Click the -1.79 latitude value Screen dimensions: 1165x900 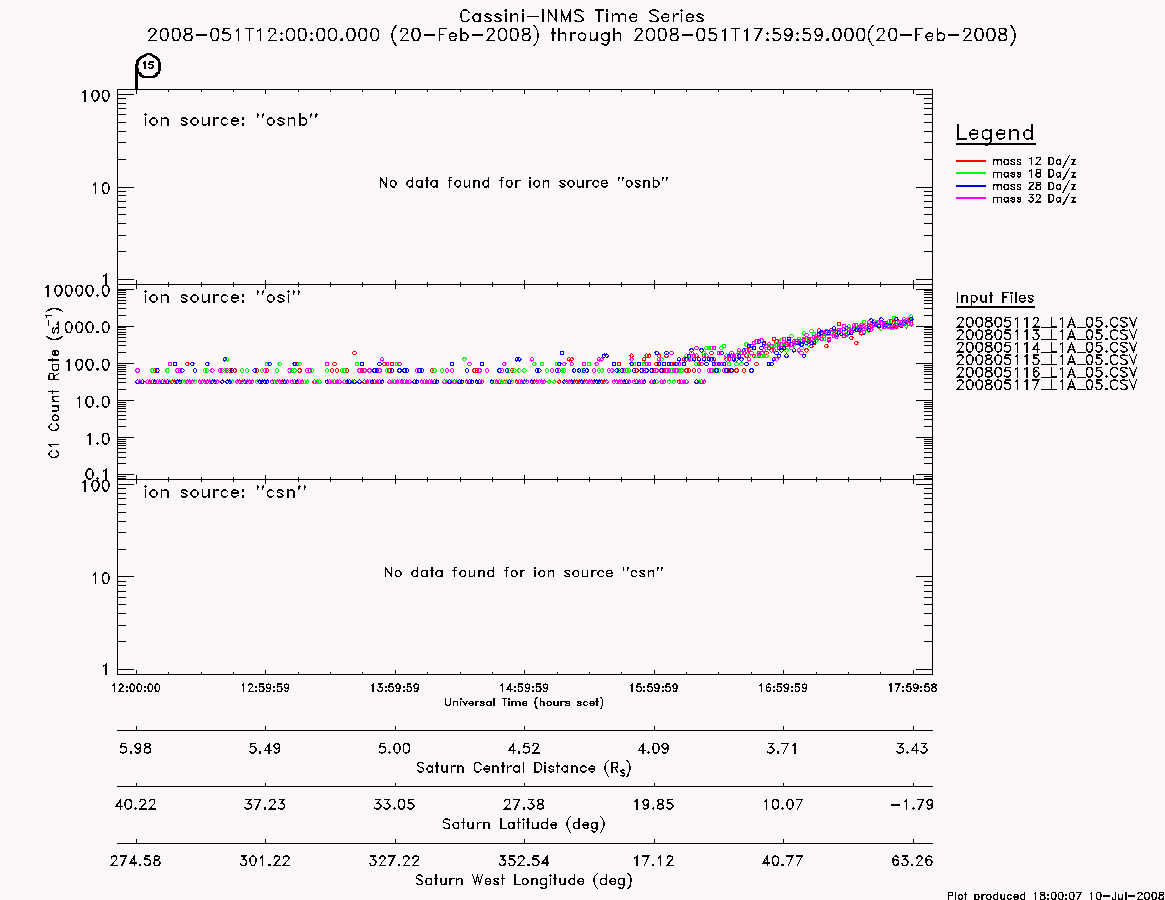pos(912,804)
